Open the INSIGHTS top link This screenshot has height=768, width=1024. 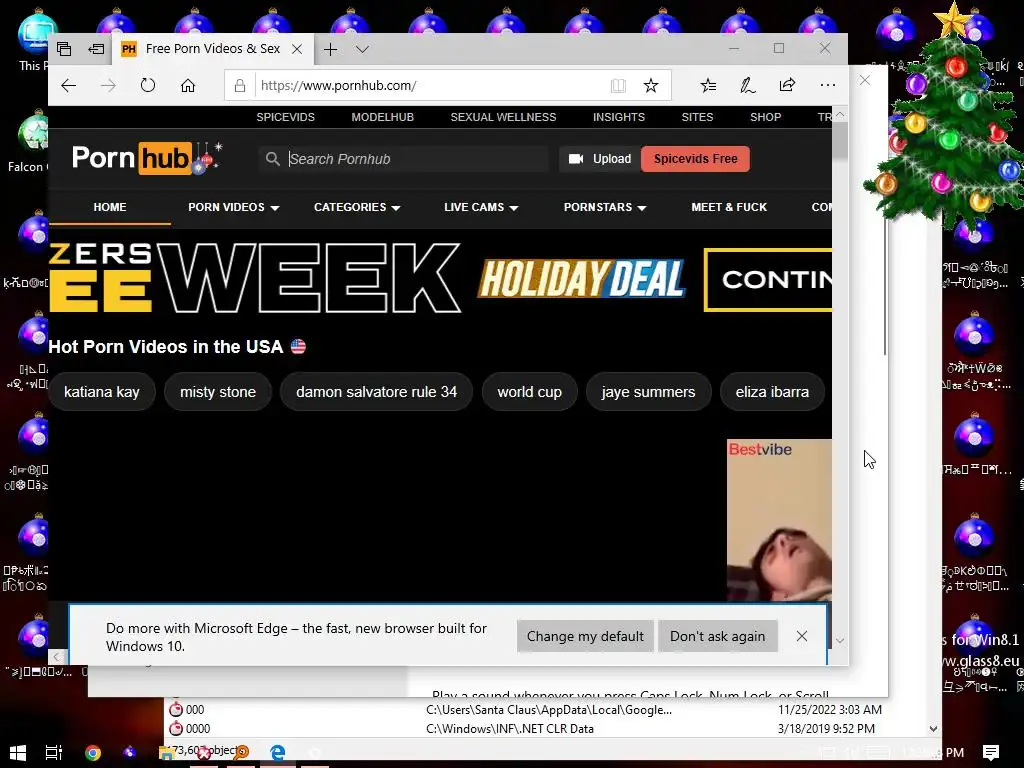point(619,117)
